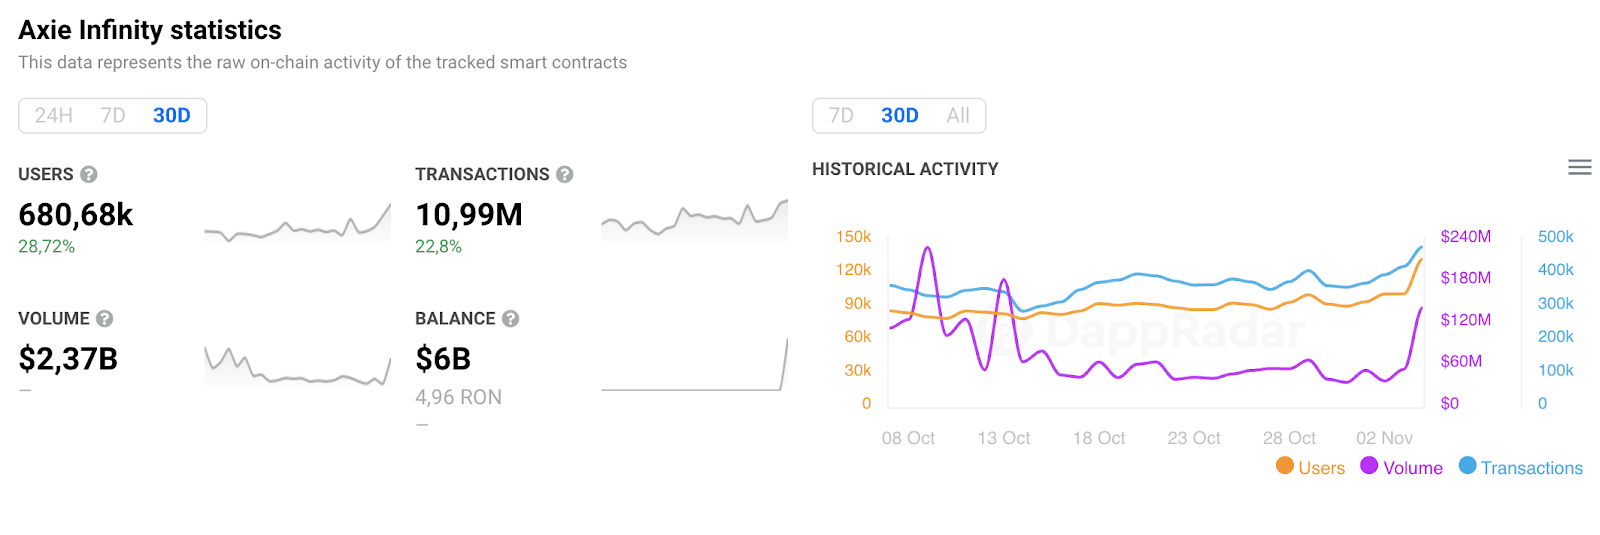Screen dimensions: 1600x535
Task: Select 7D statistics range
Action: pos(113,116)
